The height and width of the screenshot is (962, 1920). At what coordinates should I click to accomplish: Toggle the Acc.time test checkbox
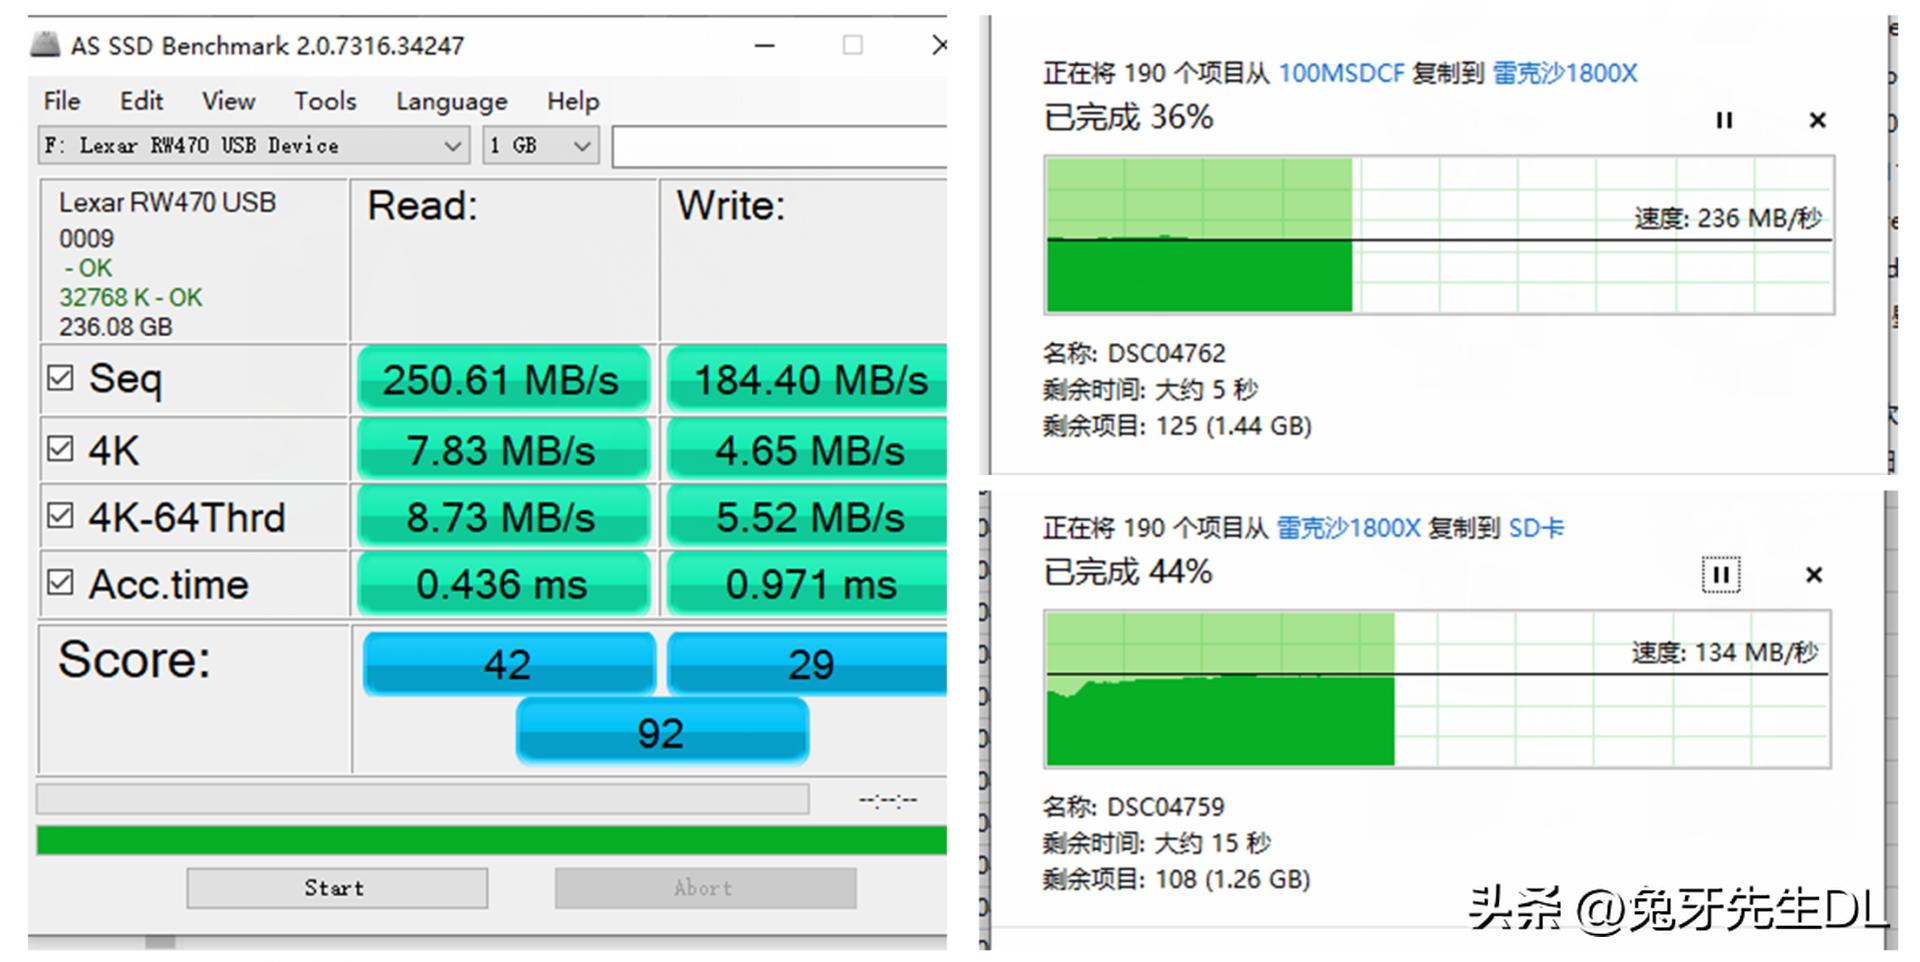(60, 583)
